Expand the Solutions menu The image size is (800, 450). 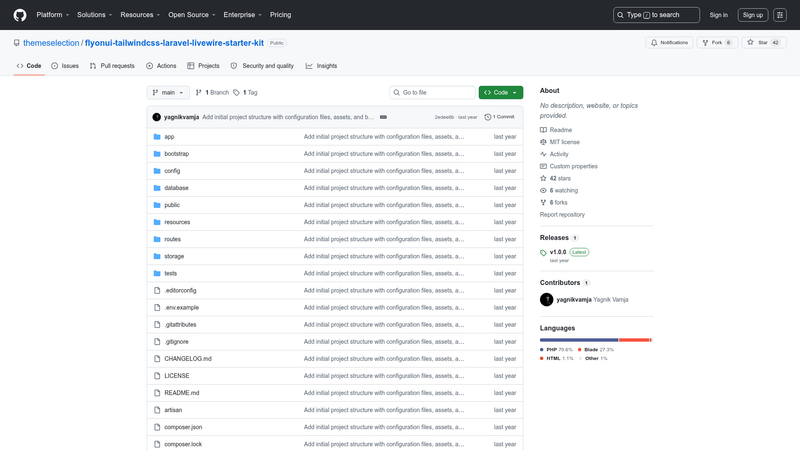click(x=94, y=15)
